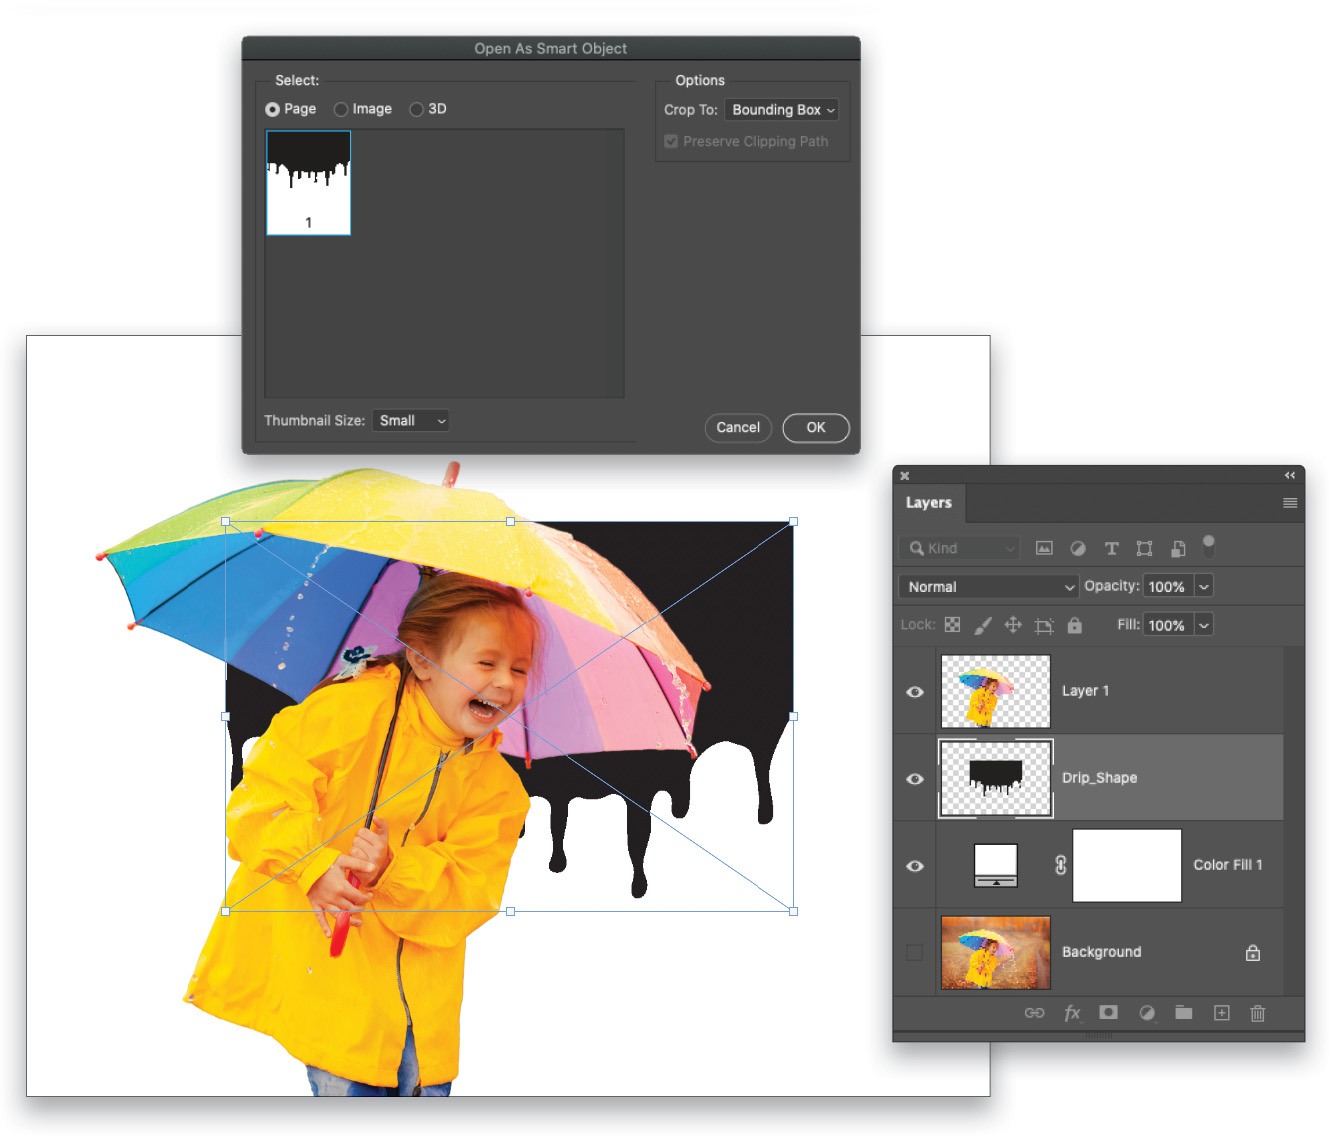Open the Add layer style (fx) menu

click(x=1073, y=1013)
